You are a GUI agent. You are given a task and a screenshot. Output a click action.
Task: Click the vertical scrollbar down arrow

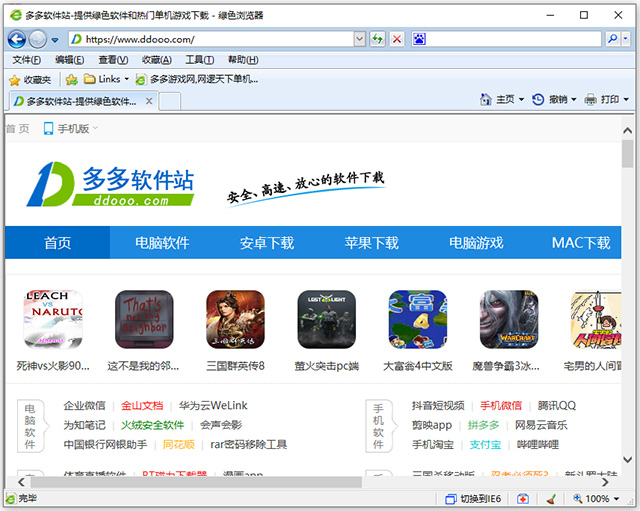(x=627, y=460)
